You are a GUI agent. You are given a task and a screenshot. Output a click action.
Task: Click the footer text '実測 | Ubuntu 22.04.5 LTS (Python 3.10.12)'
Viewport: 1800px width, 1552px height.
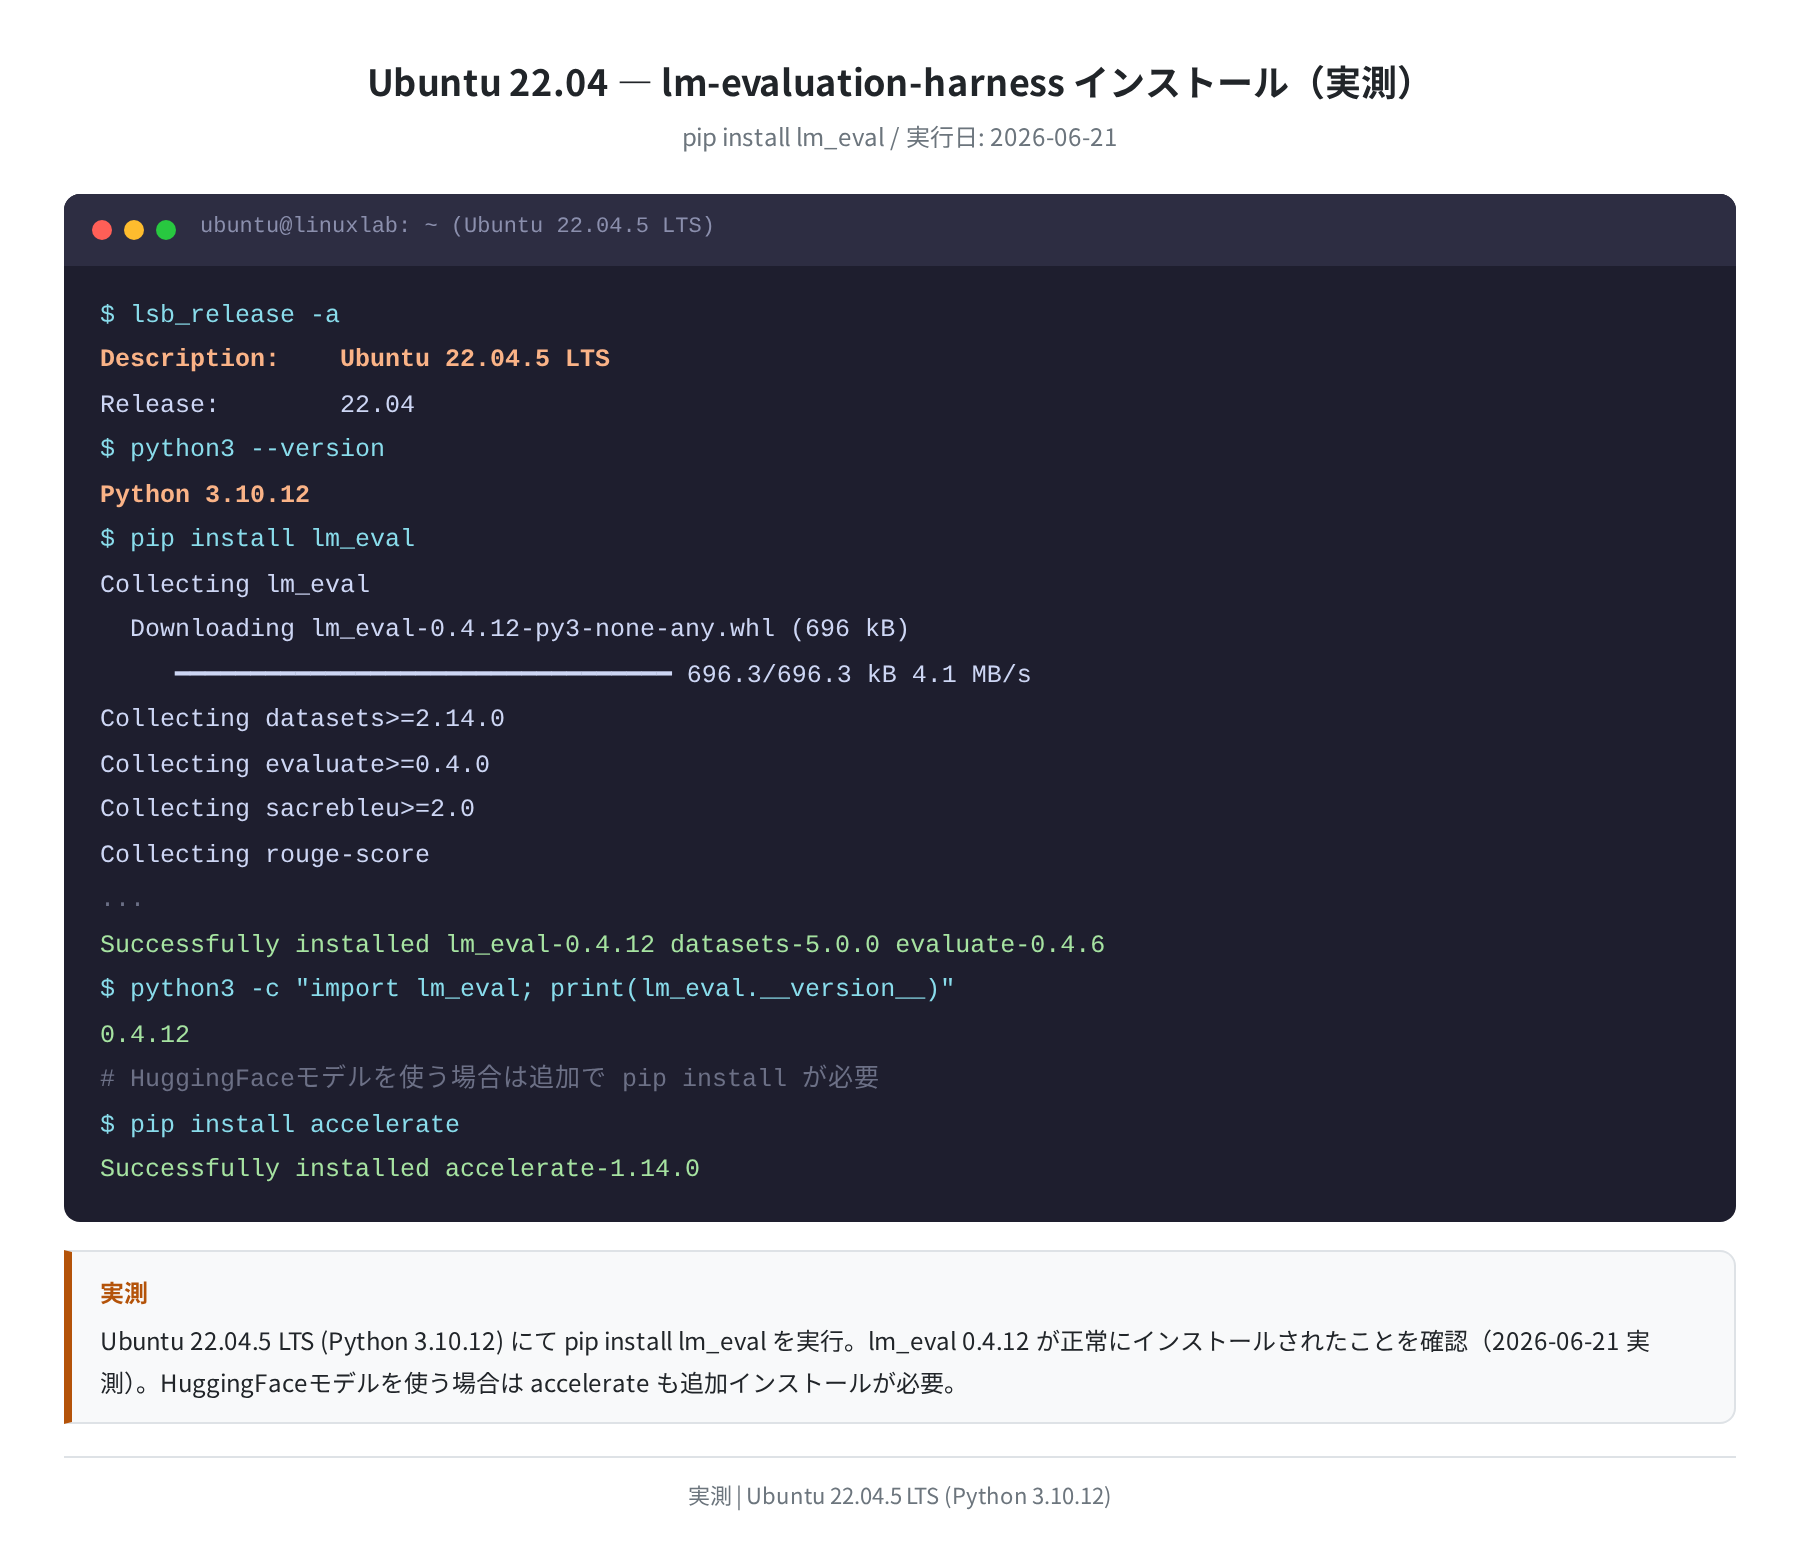pos(899,1496)
